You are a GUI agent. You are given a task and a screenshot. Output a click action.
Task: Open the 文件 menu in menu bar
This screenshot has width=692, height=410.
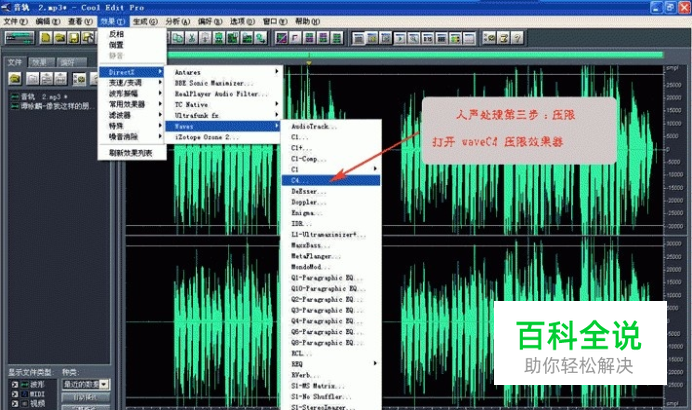tap(15, 21)
